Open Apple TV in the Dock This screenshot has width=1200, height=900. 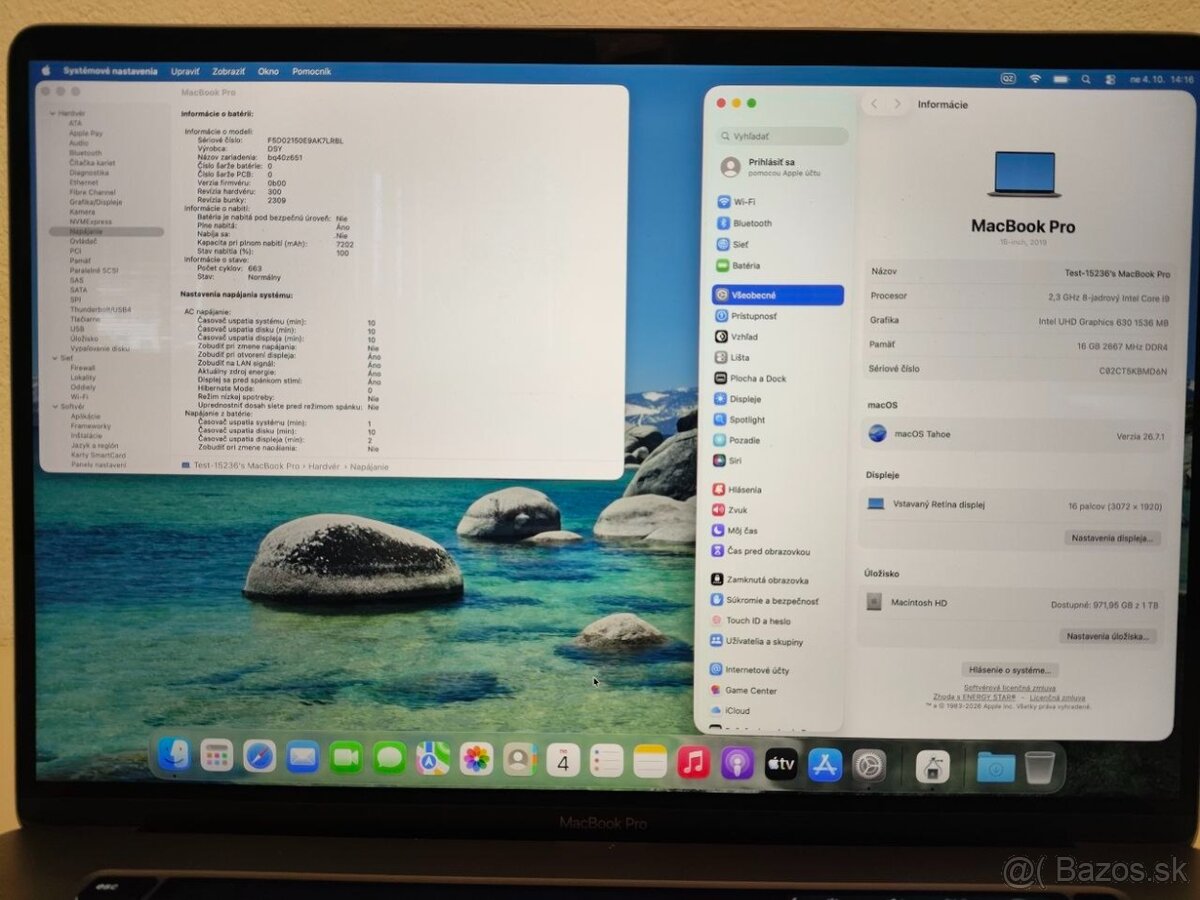(781, 764)
